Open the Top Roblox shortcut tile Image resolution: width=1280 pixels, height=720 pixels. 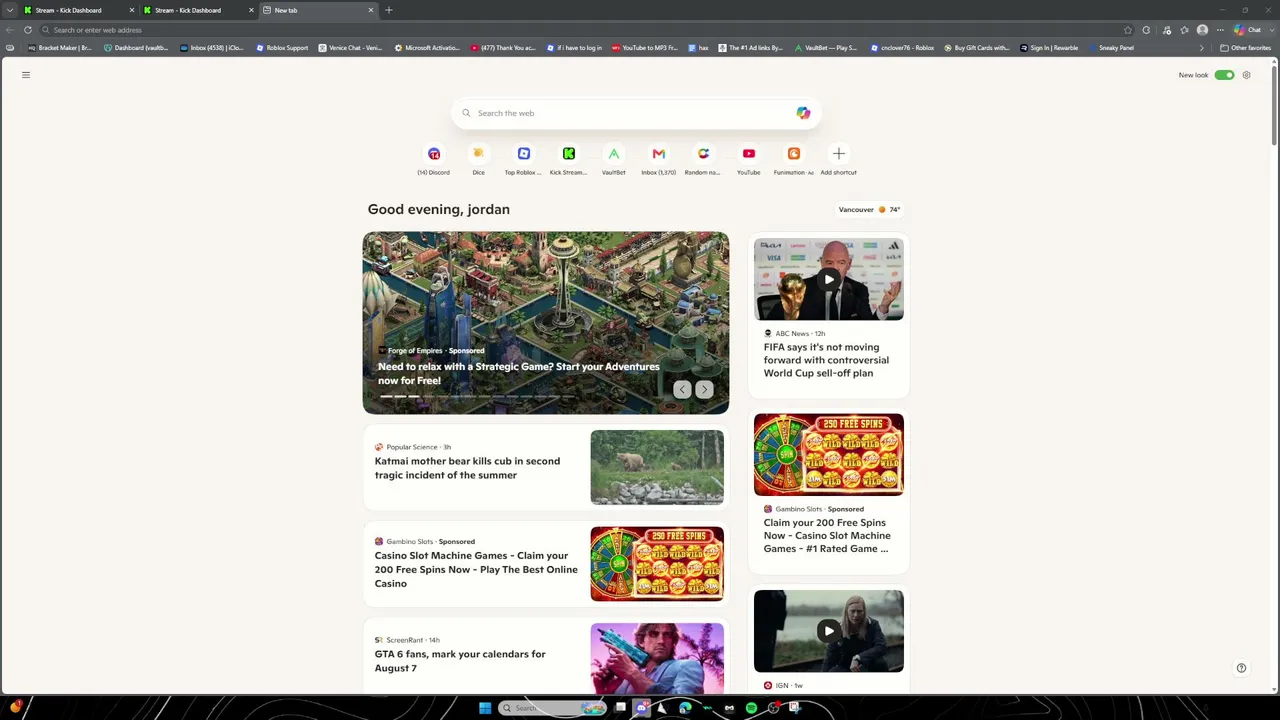point(523,159)
